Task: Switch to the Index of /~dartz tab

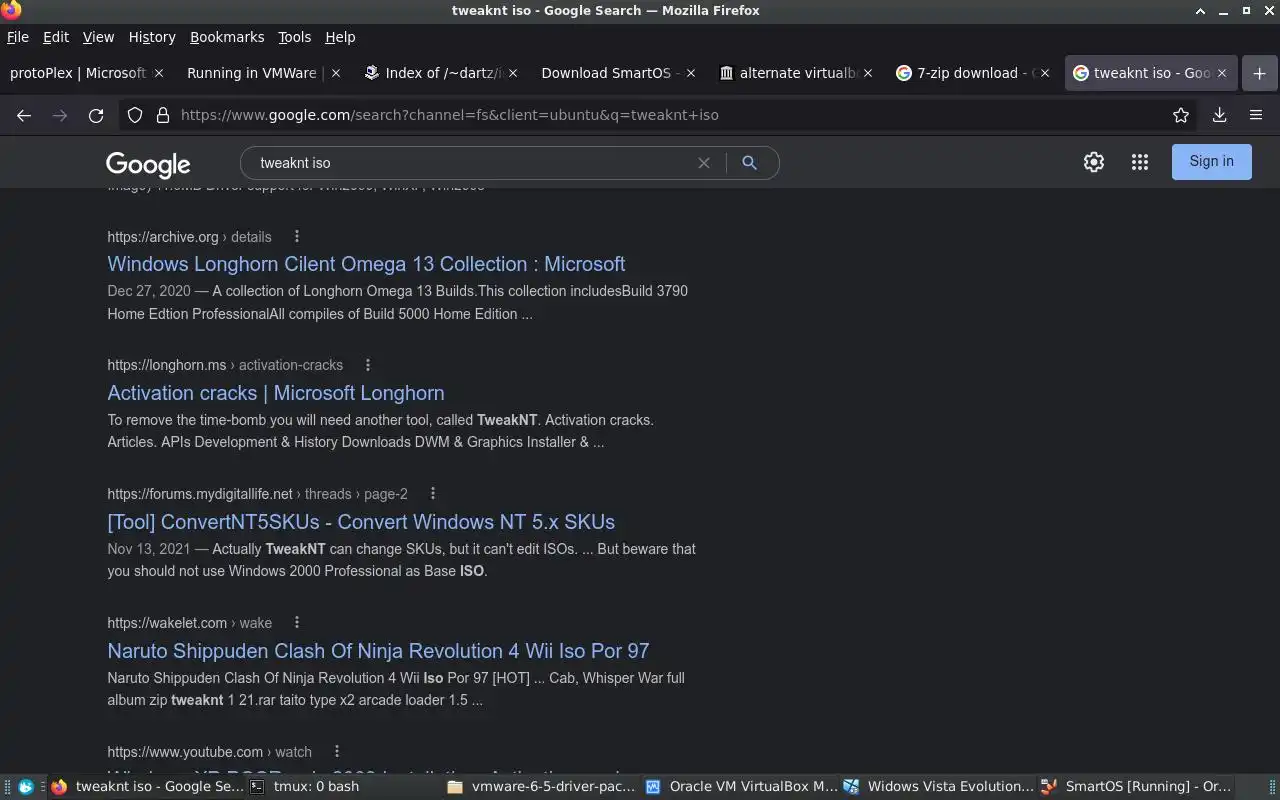Action: tap(440, 73)
